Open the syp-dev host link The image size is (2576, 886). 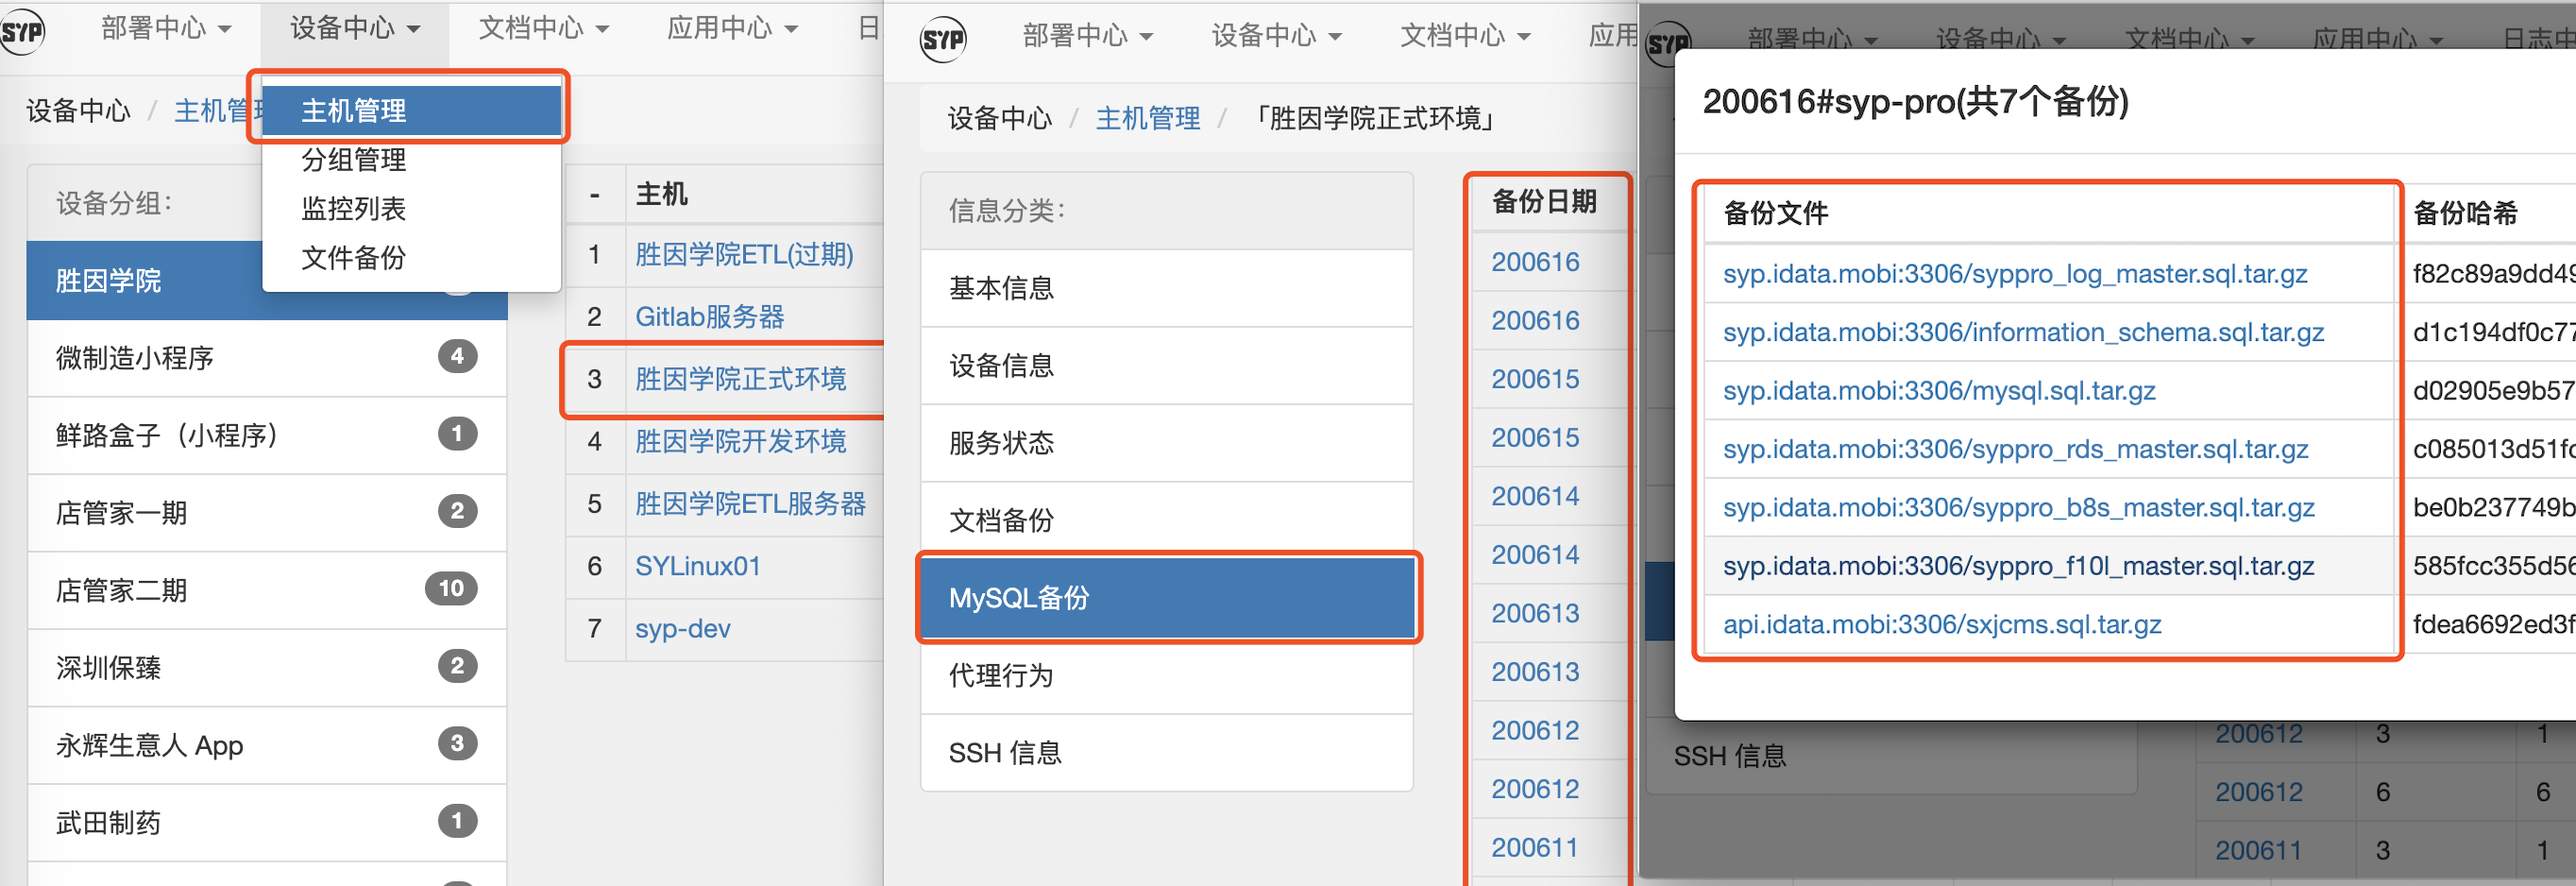(683, 628)
